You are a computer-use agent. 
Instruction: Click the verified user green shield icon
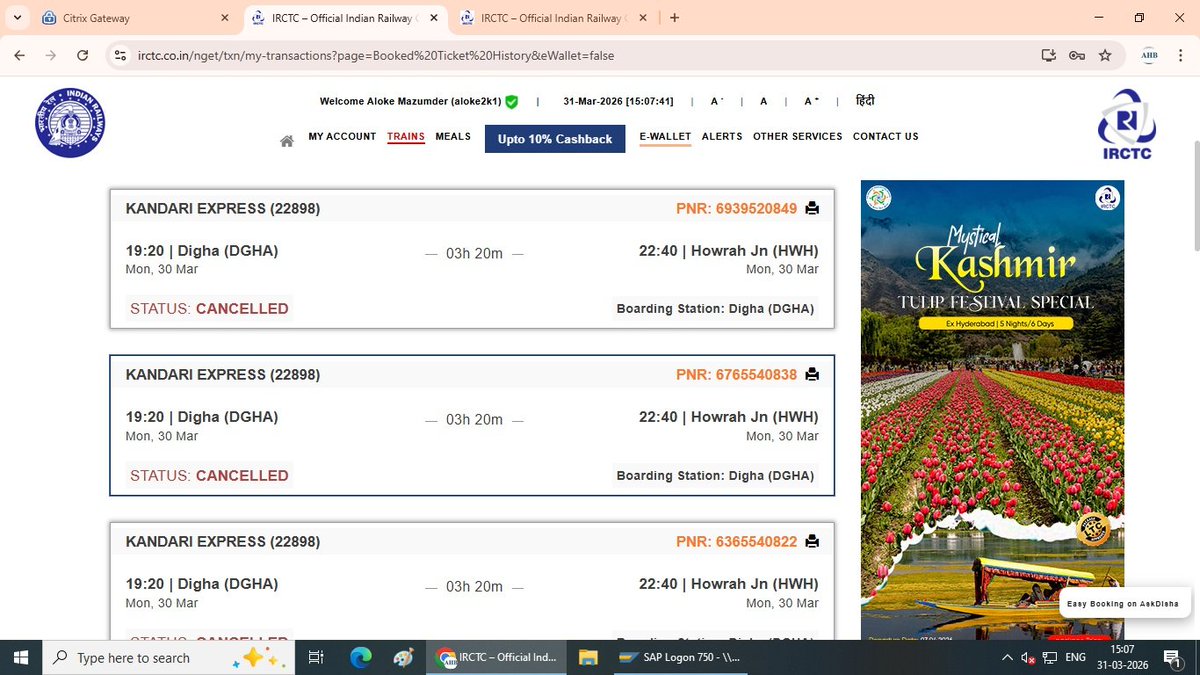tap(511, 102)
